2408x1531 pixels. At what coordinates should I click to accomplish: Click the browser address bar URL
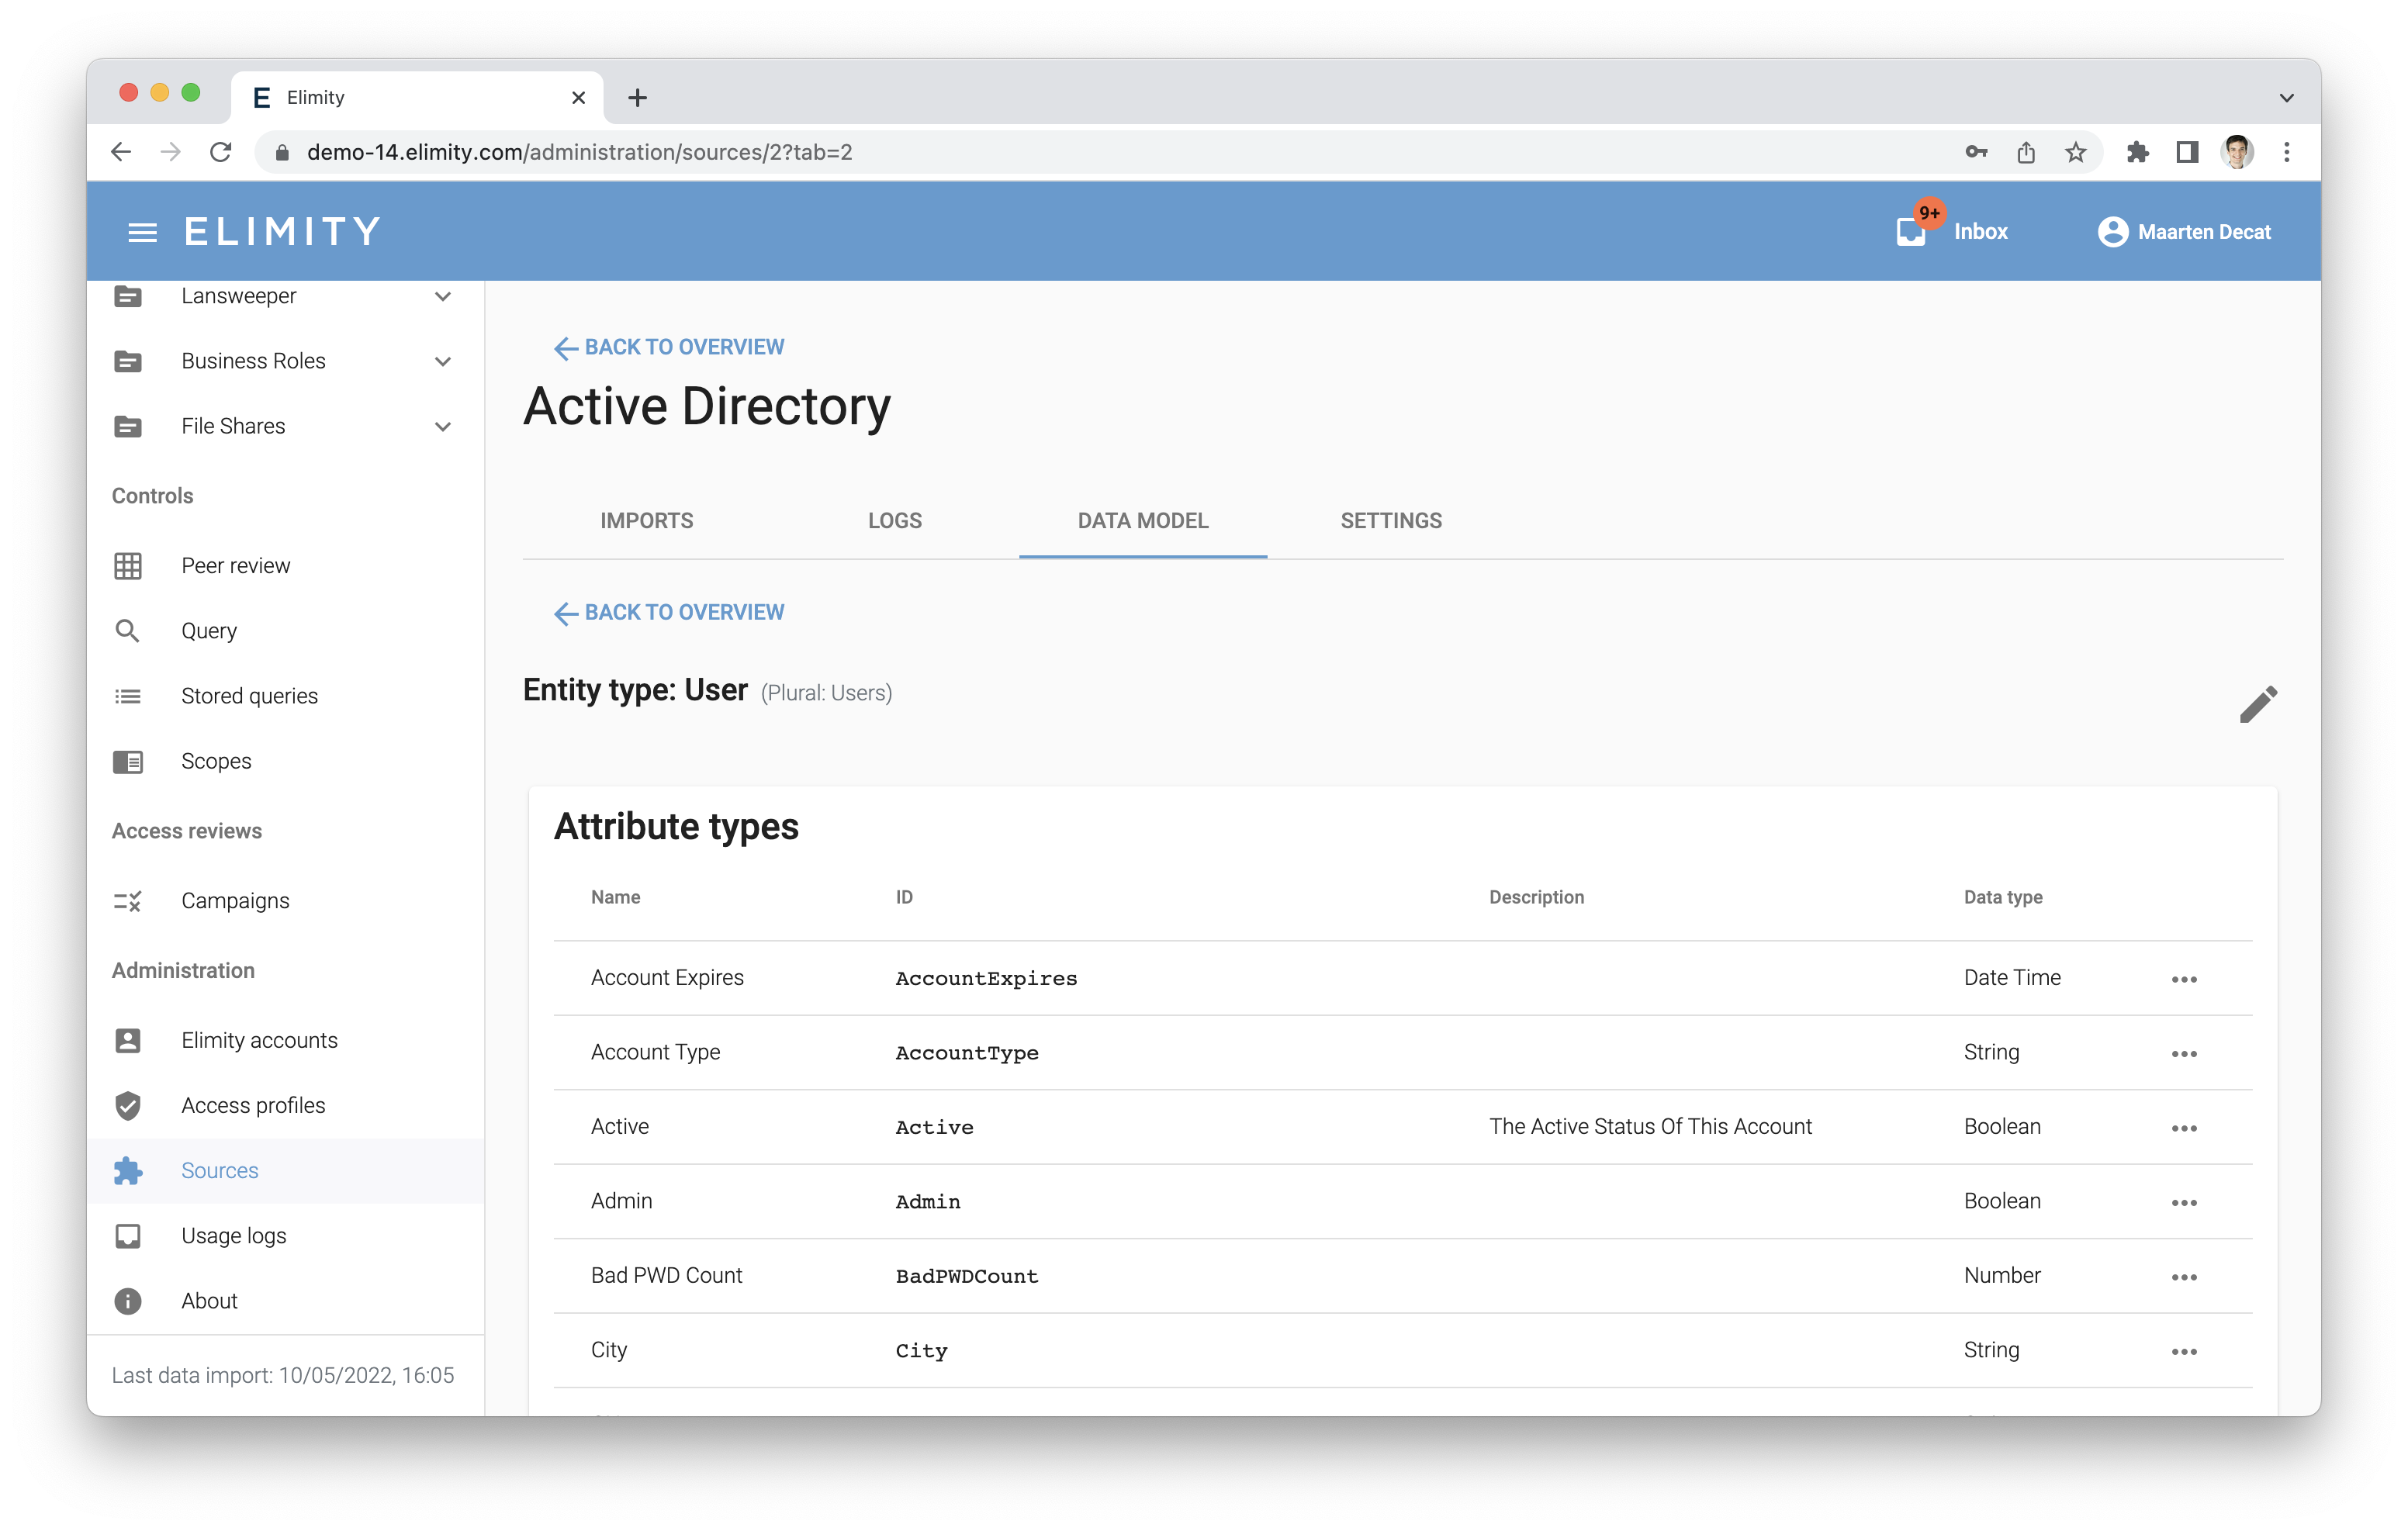580,152
